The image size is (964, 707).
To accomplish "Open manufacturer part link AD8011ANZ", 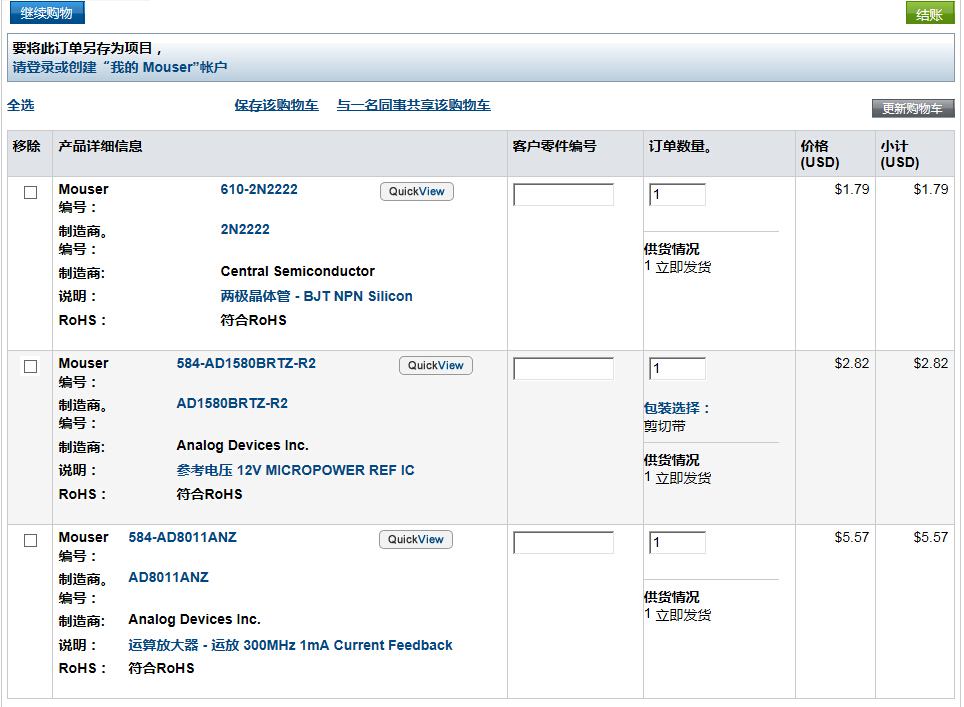I will click(x=168, y=577).
